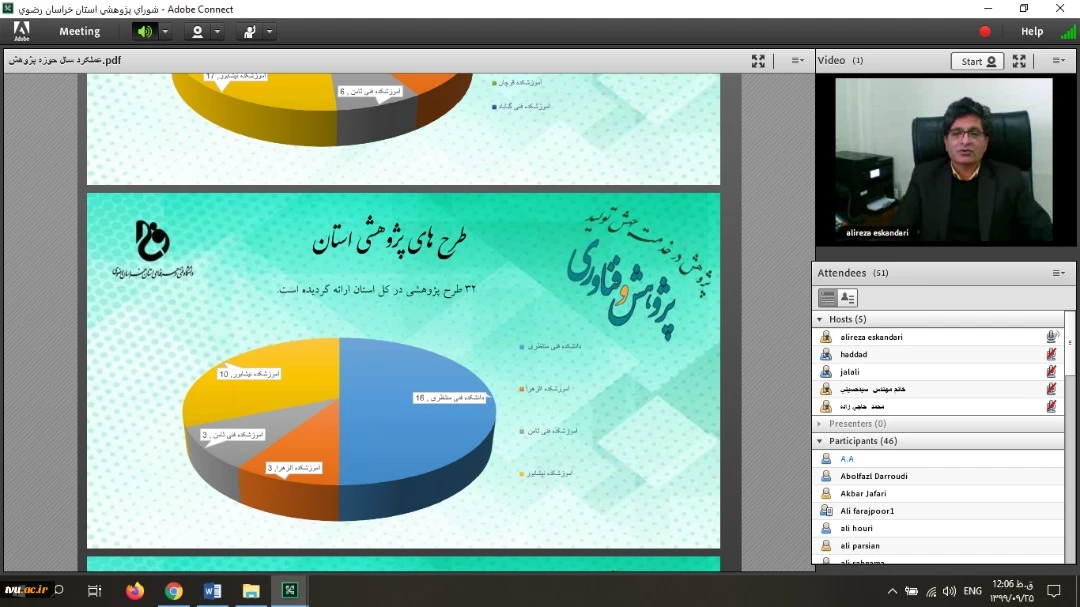Open the share pod options menu
The image size is (1080, 607).
point(797,60)
